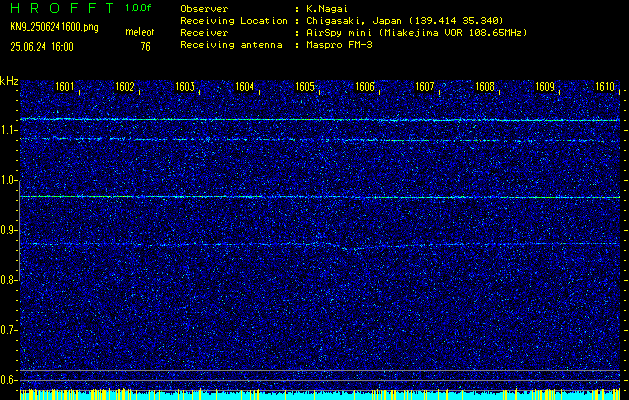Click the 1603 time marker
The image size is (629, 400).
click(x=185, y=87)
